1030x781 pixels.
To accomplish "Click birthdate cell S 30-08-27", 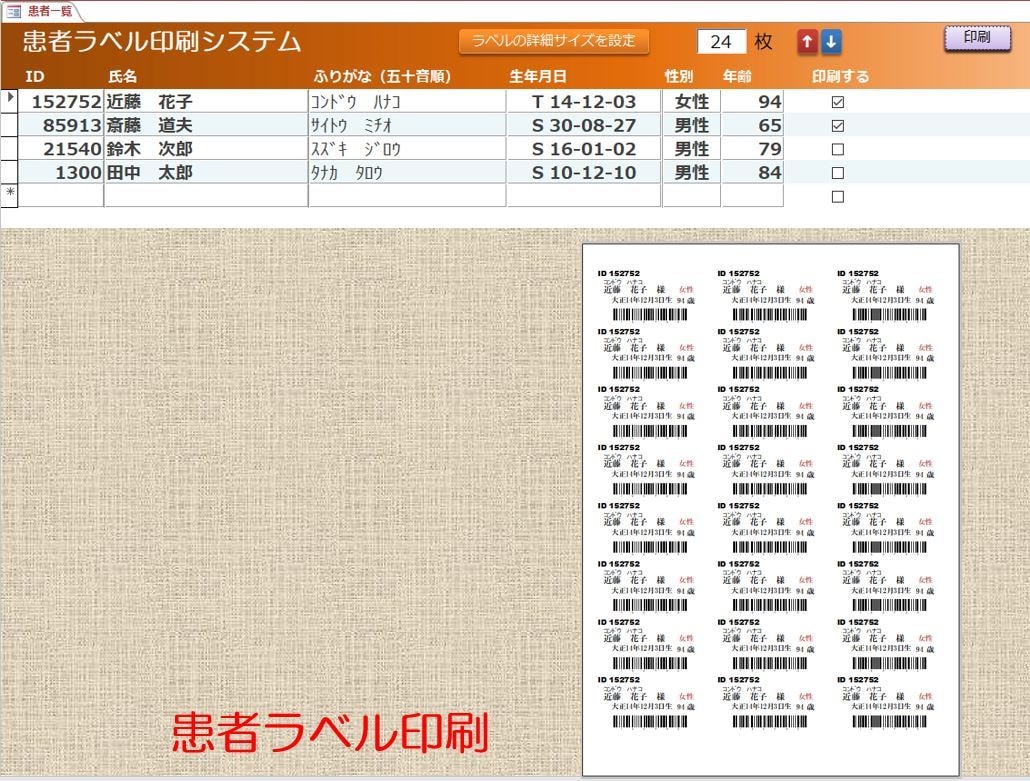I will [x=583, y=125].
